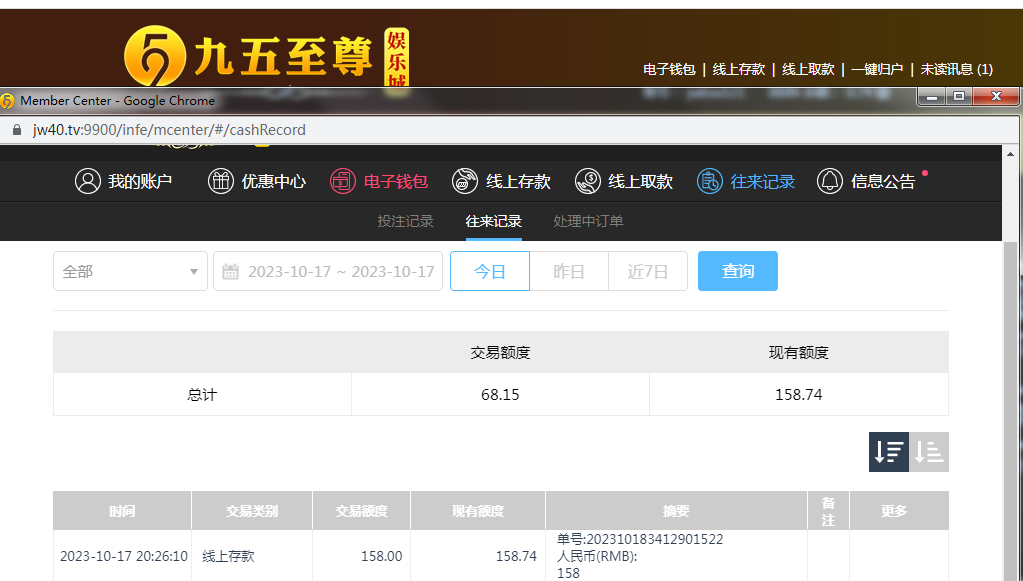Switch to 往来记录 sub-tab
The height and width of the screenshot is (581, 1023).
coord(493,221)
